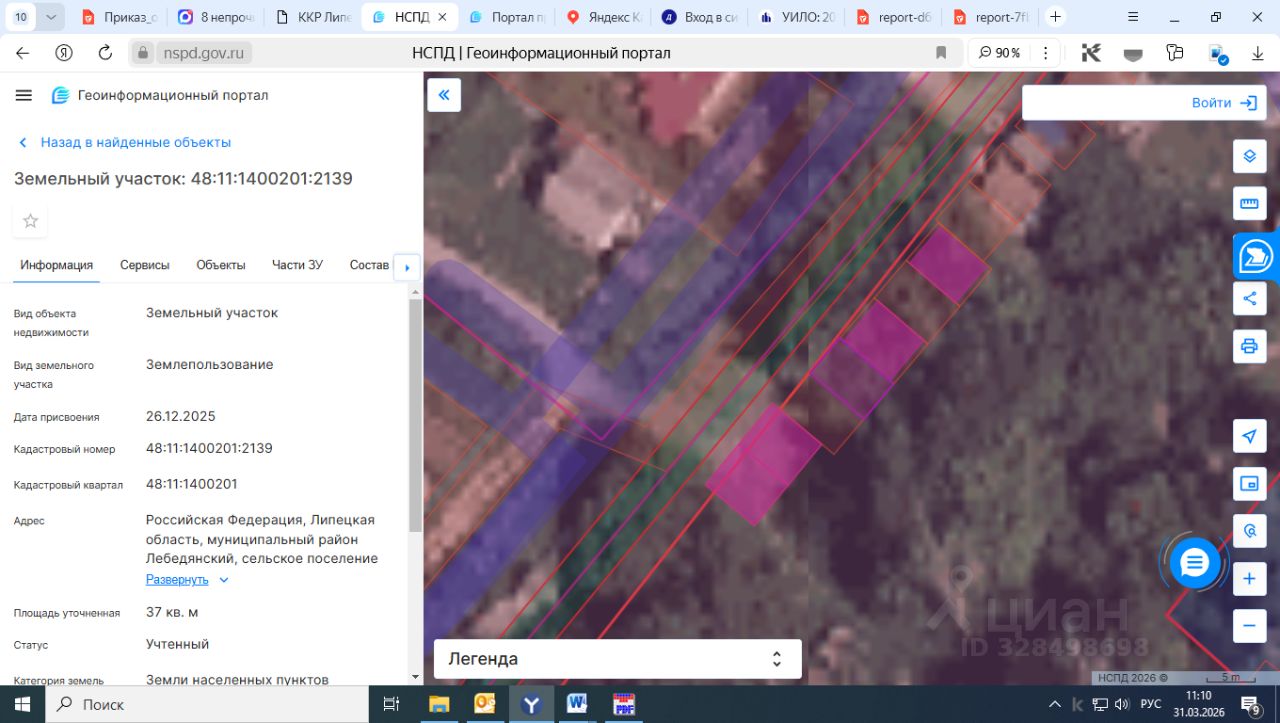Collapse the left information panel
The height and width of the screenshot is (723, 1280).
pyautogui.click(x=444, y=95)
